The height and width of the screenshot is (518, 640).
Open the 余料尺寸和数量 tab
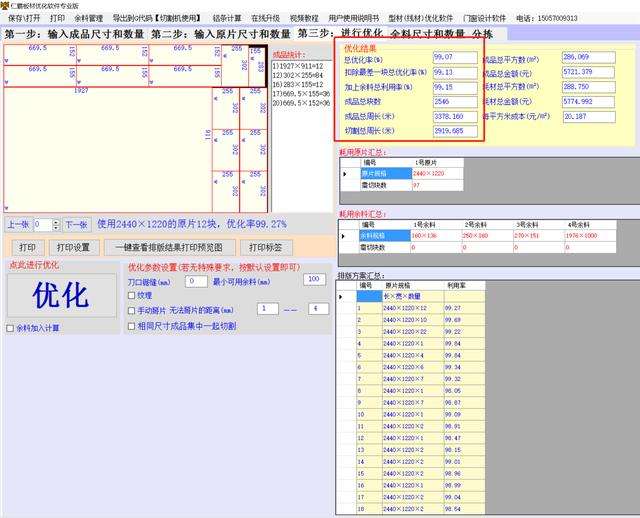tap(427, 33)
